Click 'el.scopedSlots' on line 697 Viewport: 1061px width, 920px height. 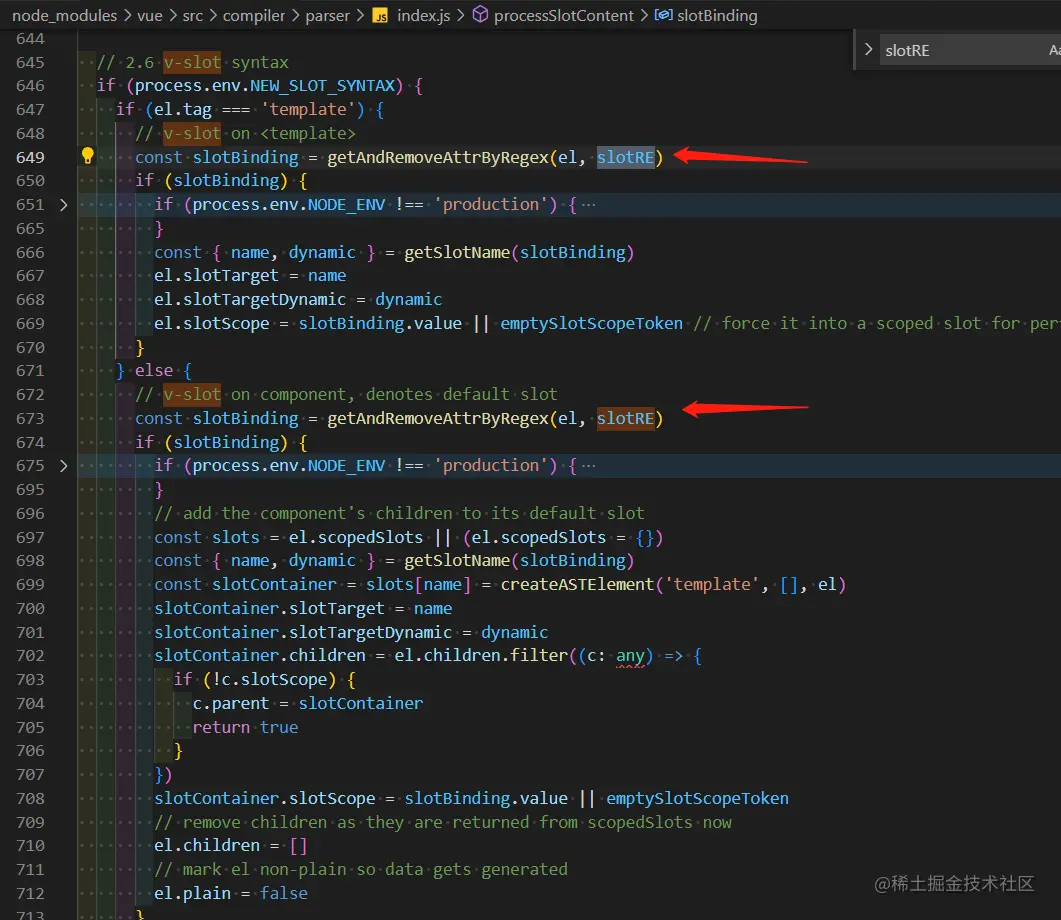[x=356, y=537]
